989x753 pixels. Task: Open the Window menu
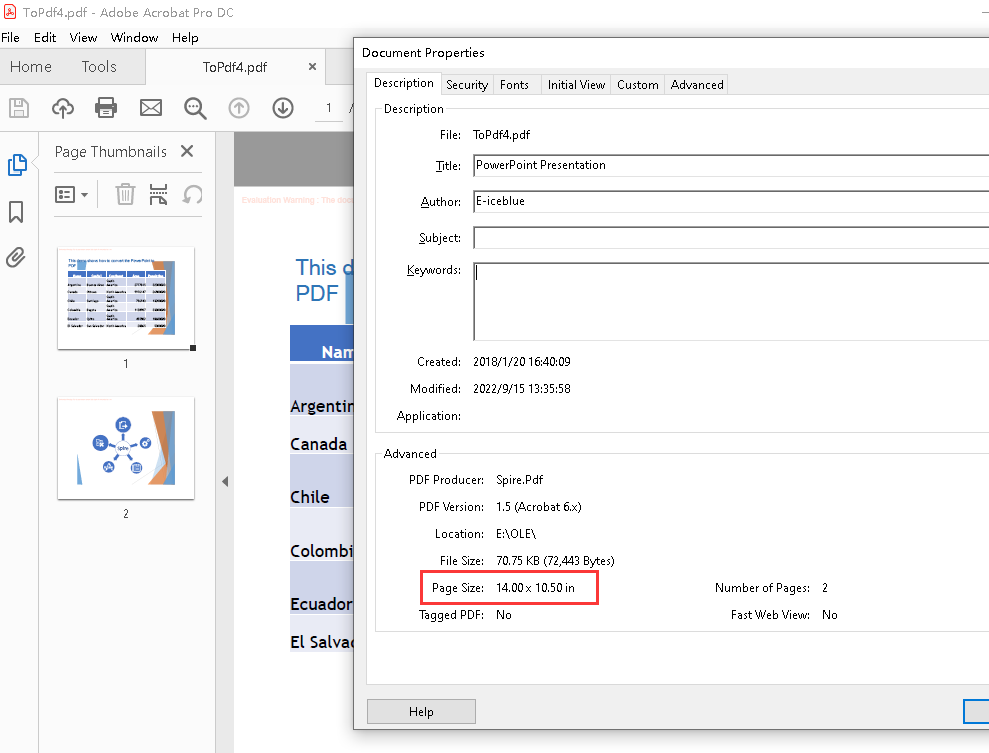(x=134, y=37)
